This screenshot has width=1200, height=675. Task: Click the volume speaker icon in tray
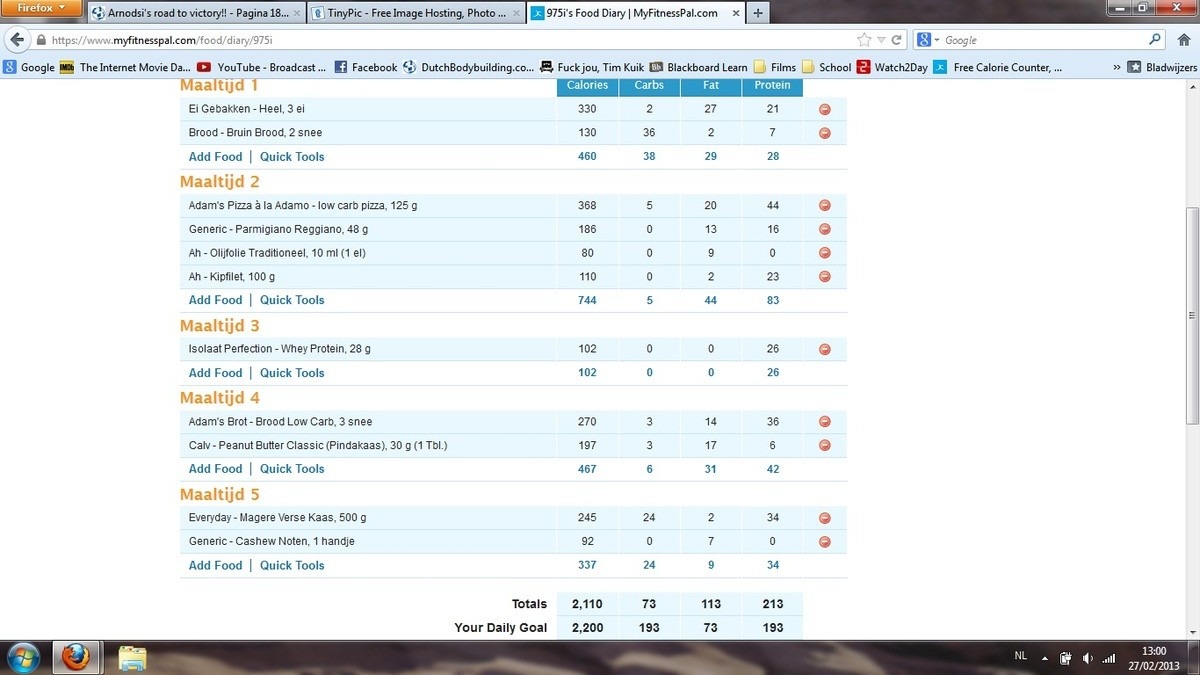[1087, 658]
